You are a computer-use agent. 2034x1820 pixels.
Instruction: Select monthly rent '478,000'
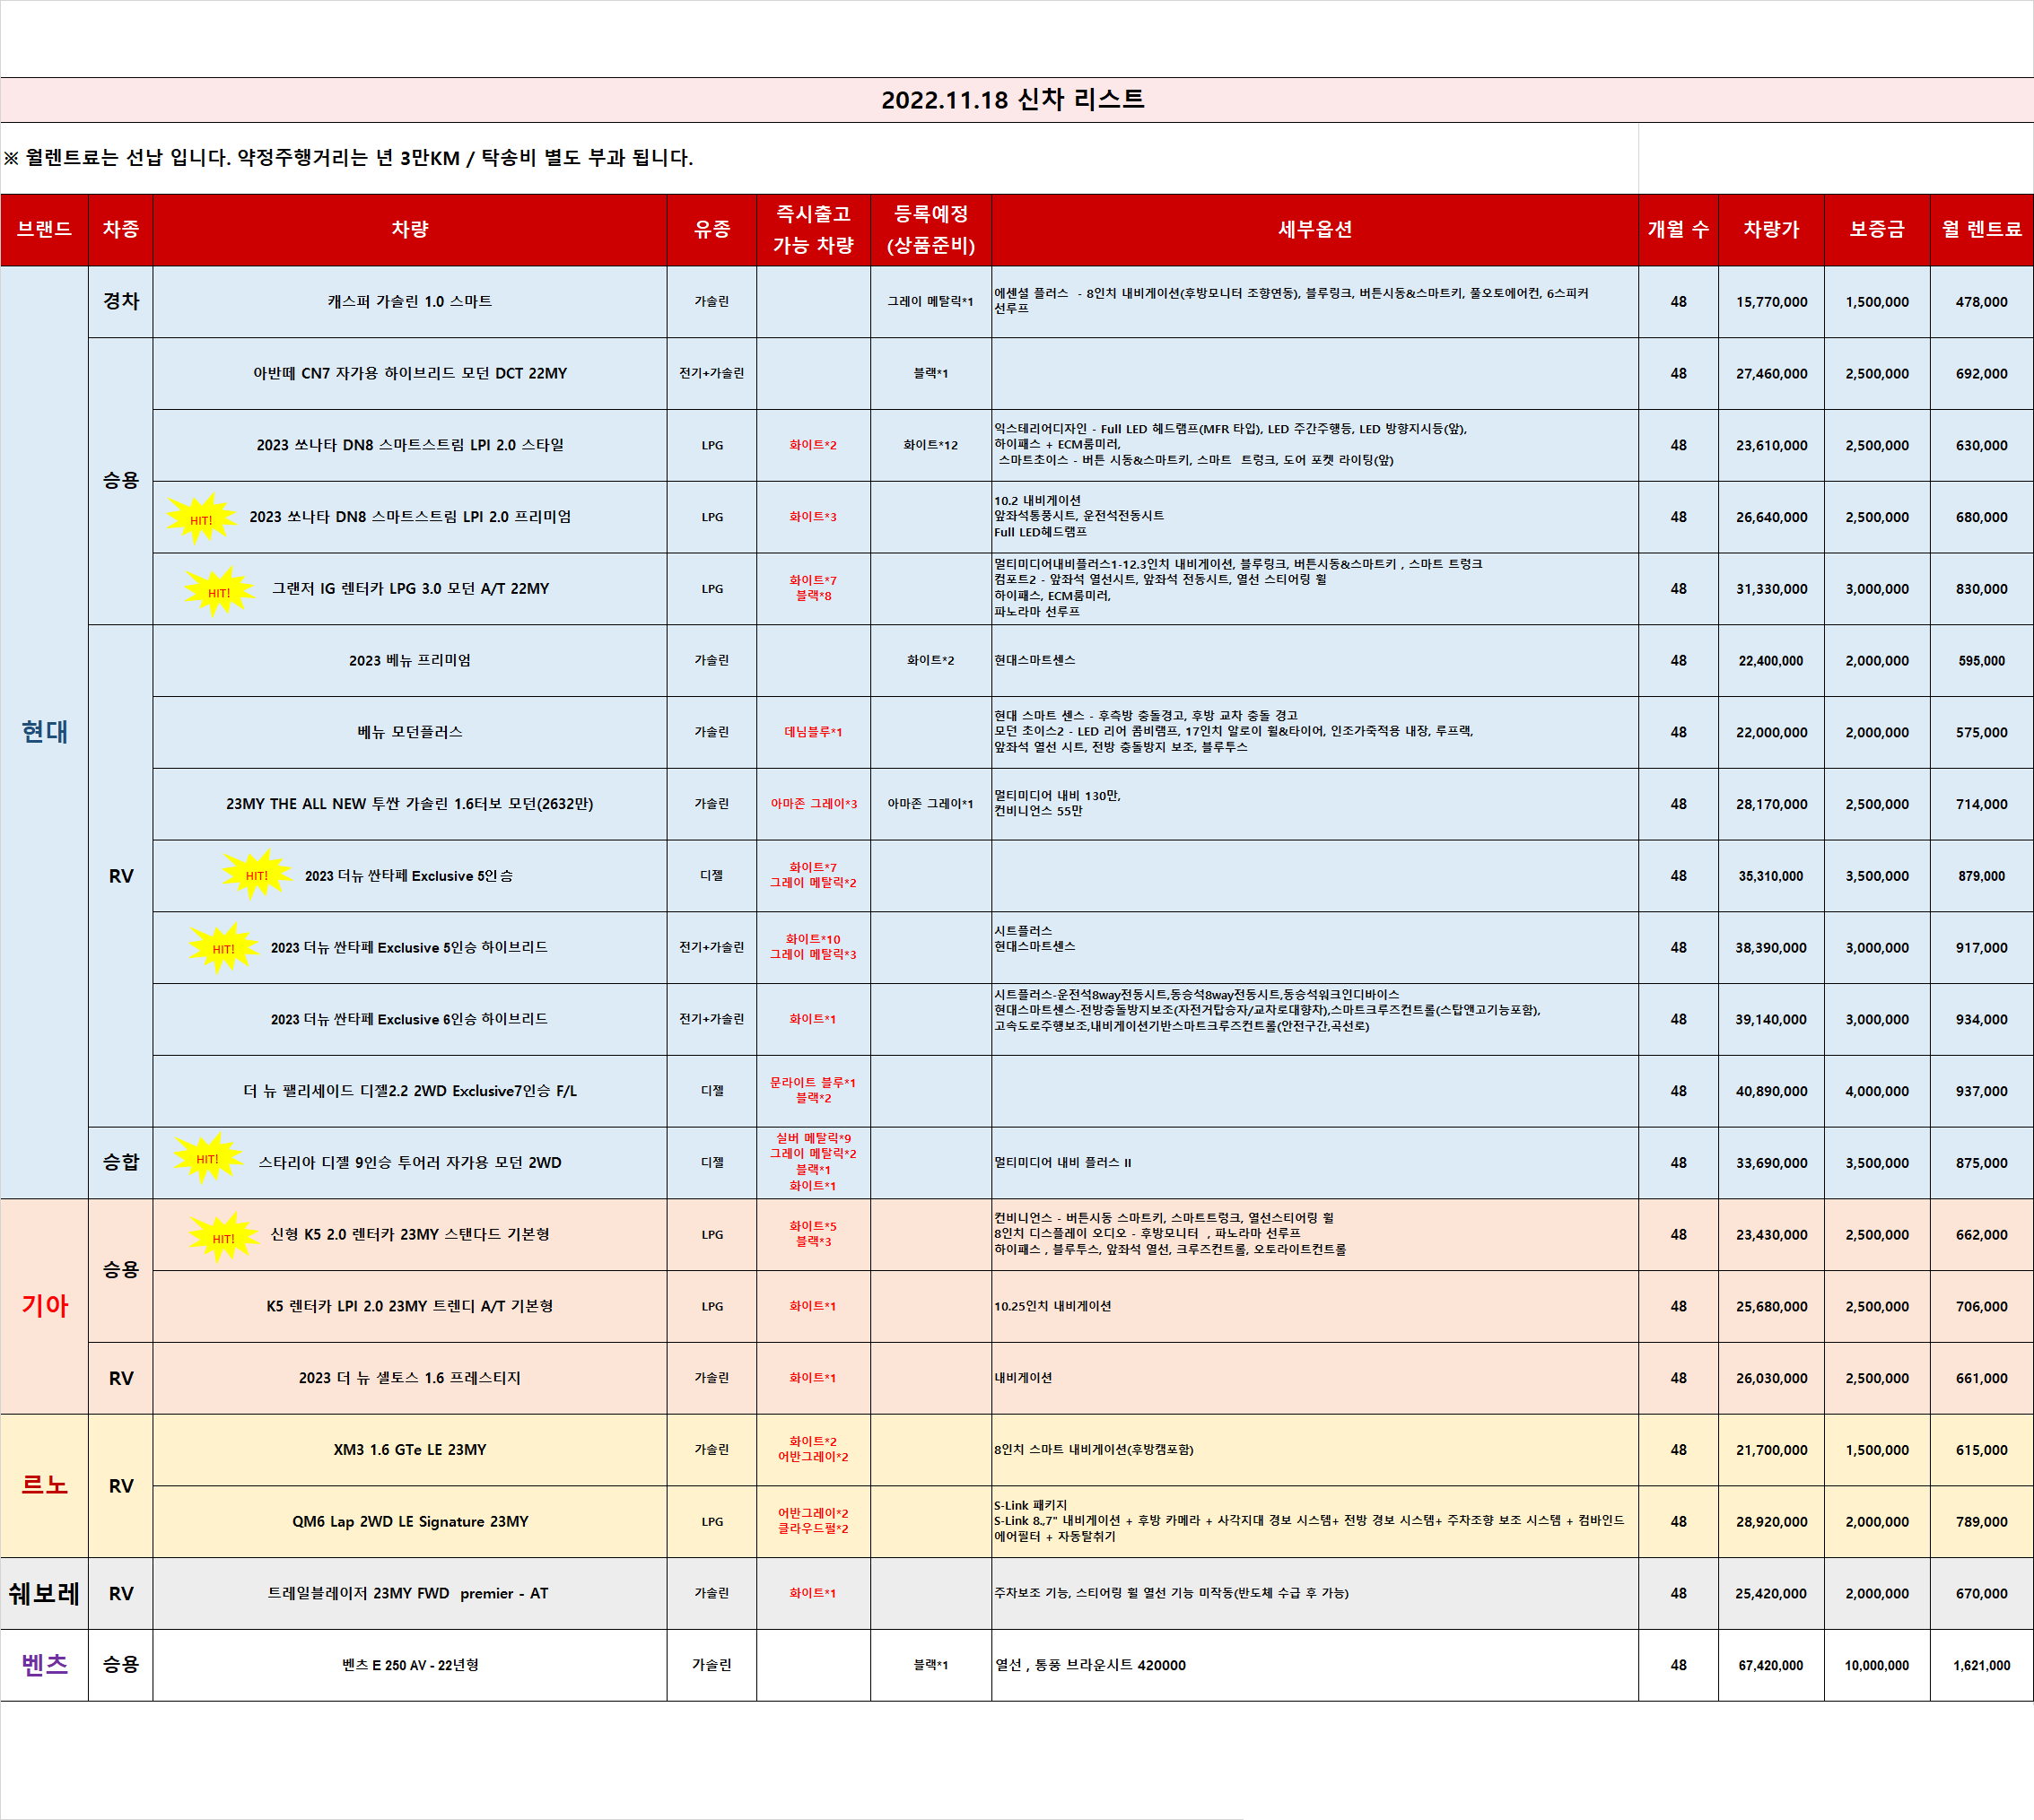[x=1982, y=302]
